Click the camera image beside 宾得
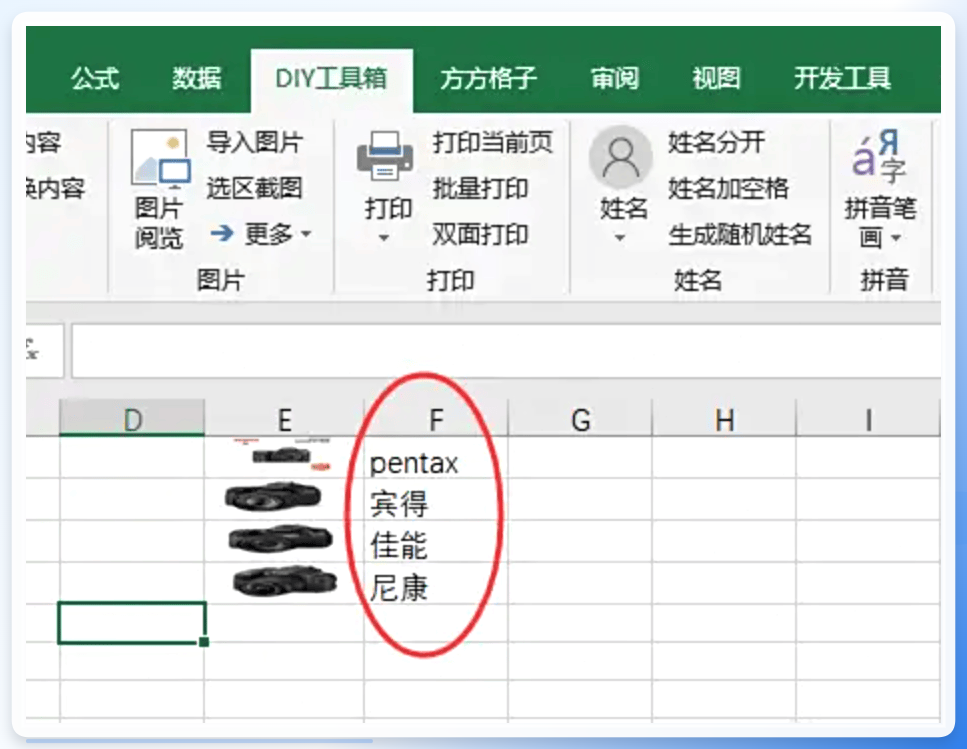The image size is (967, 749). [273, 497]
